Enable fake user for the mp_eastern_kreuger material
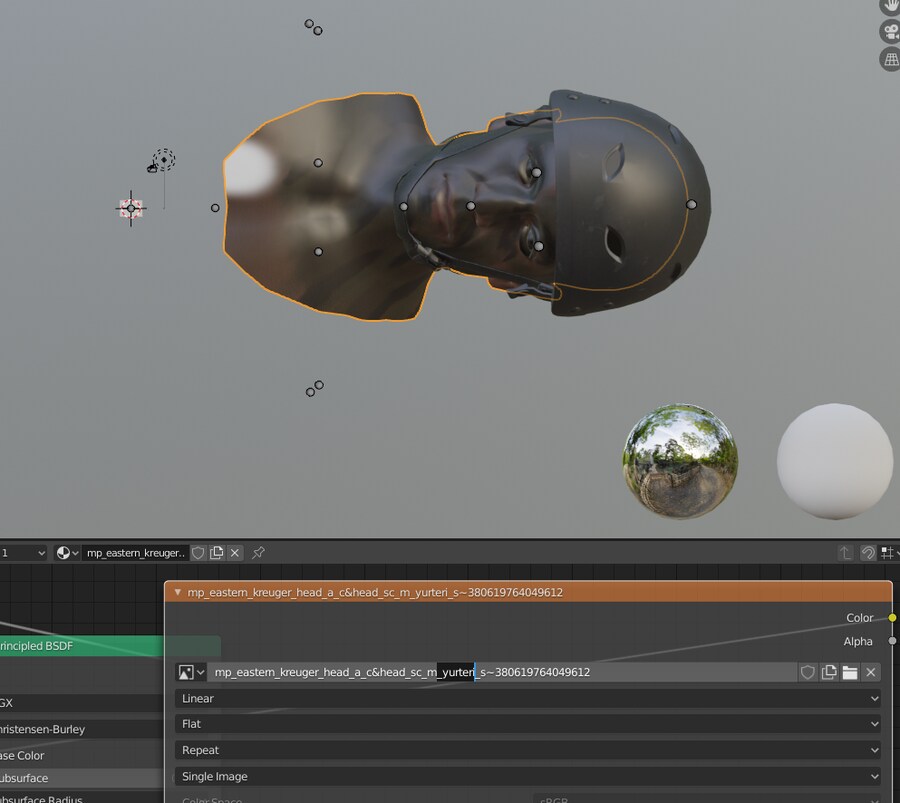900x803 pixels. (198, 553)
